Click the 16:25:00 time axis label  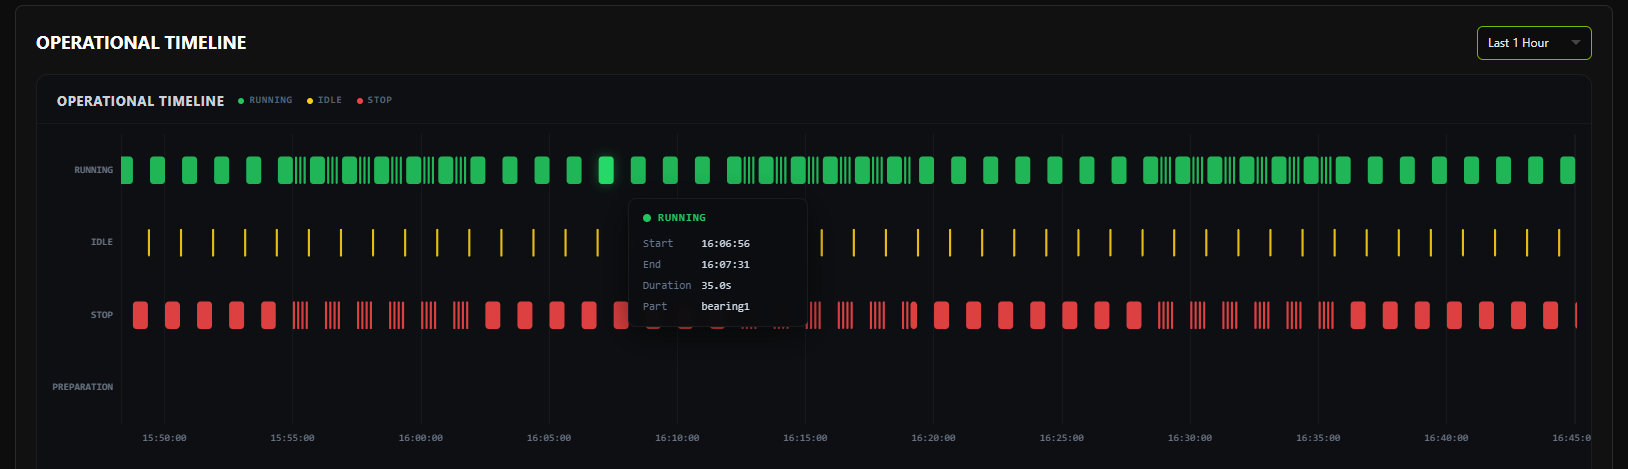(1062, 438)
